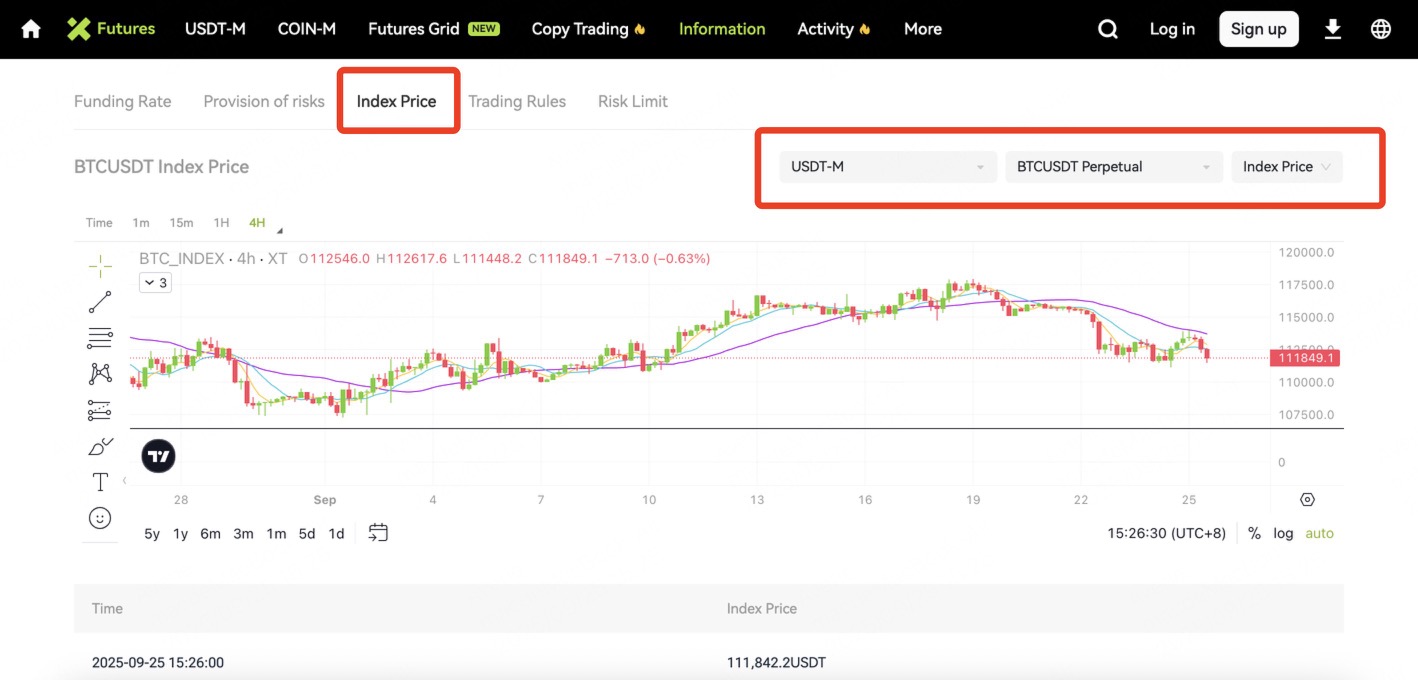Select the text annotation tool

click(100, 482)
